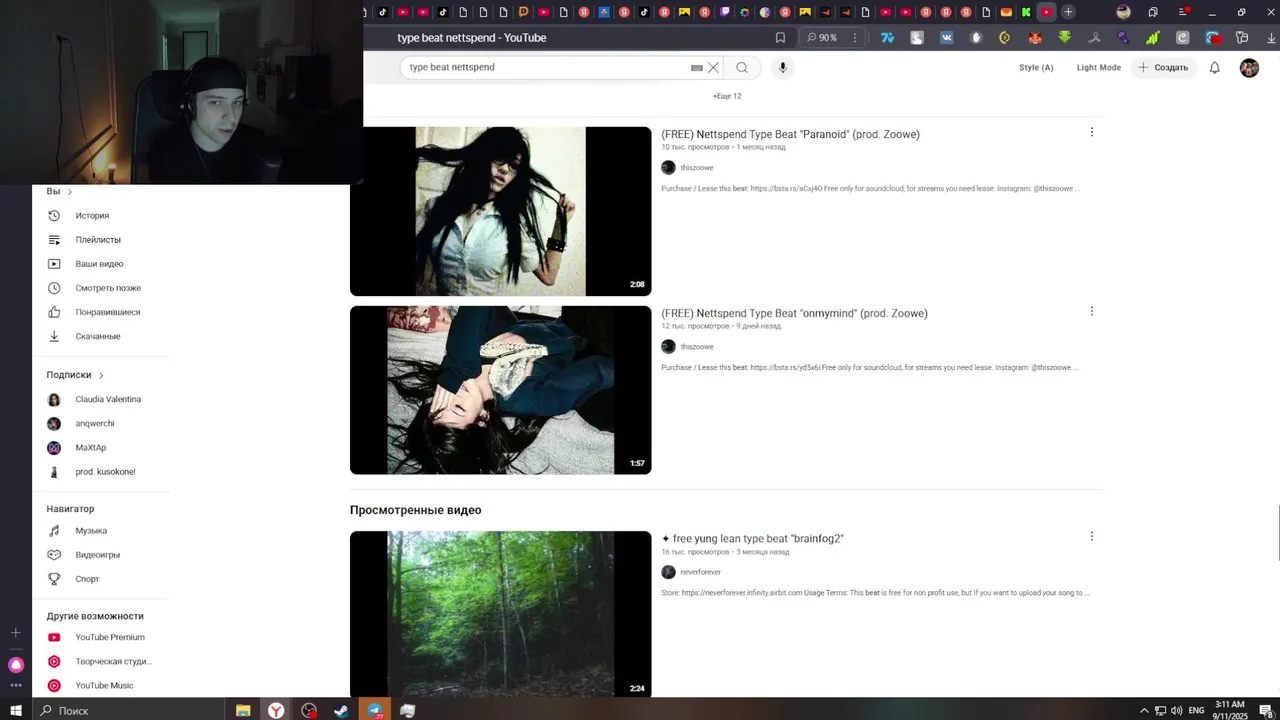1280x720 pixels.
Task: Click the voice search microphone icon
Action: click(x=783, y=67)
